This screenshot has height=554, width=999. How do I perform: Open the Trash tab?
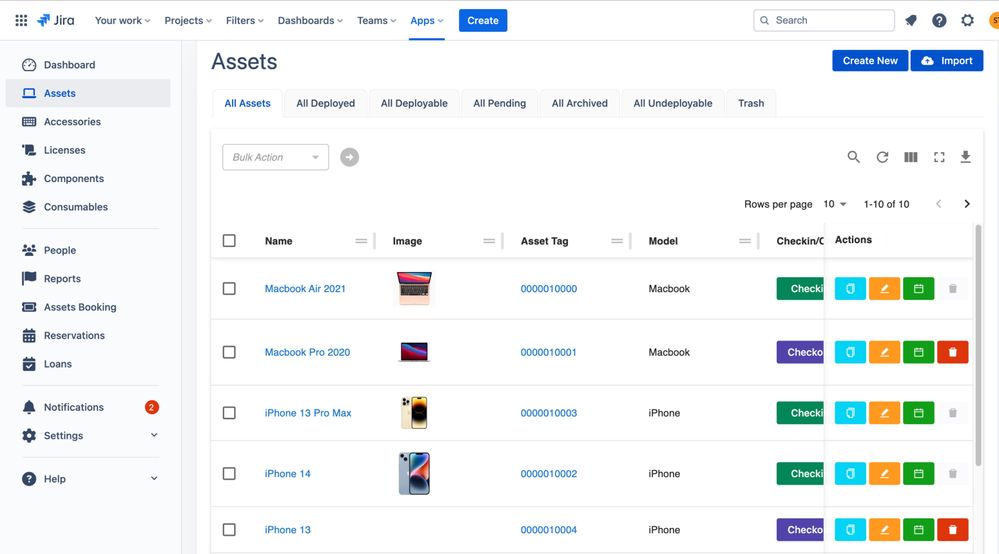(751, 103)
